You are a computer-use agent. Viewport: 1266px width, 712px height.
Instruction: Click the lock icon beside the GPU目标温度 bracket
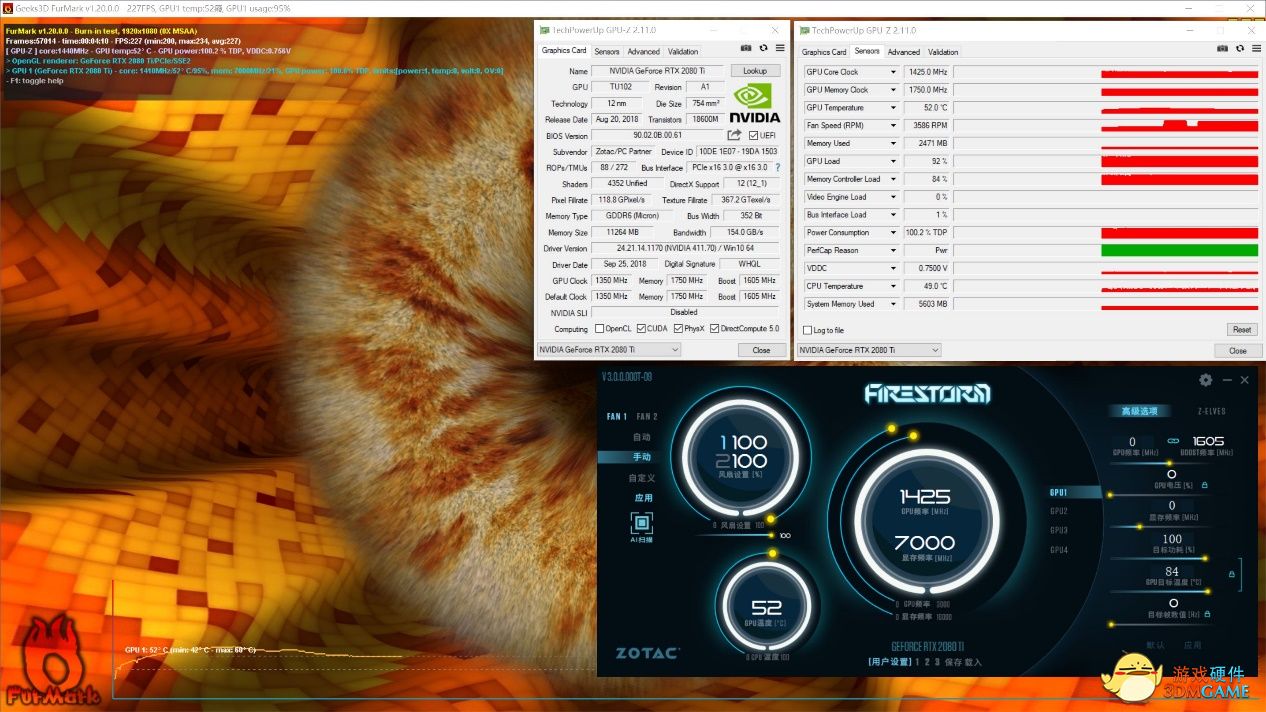coord(1232,573)
